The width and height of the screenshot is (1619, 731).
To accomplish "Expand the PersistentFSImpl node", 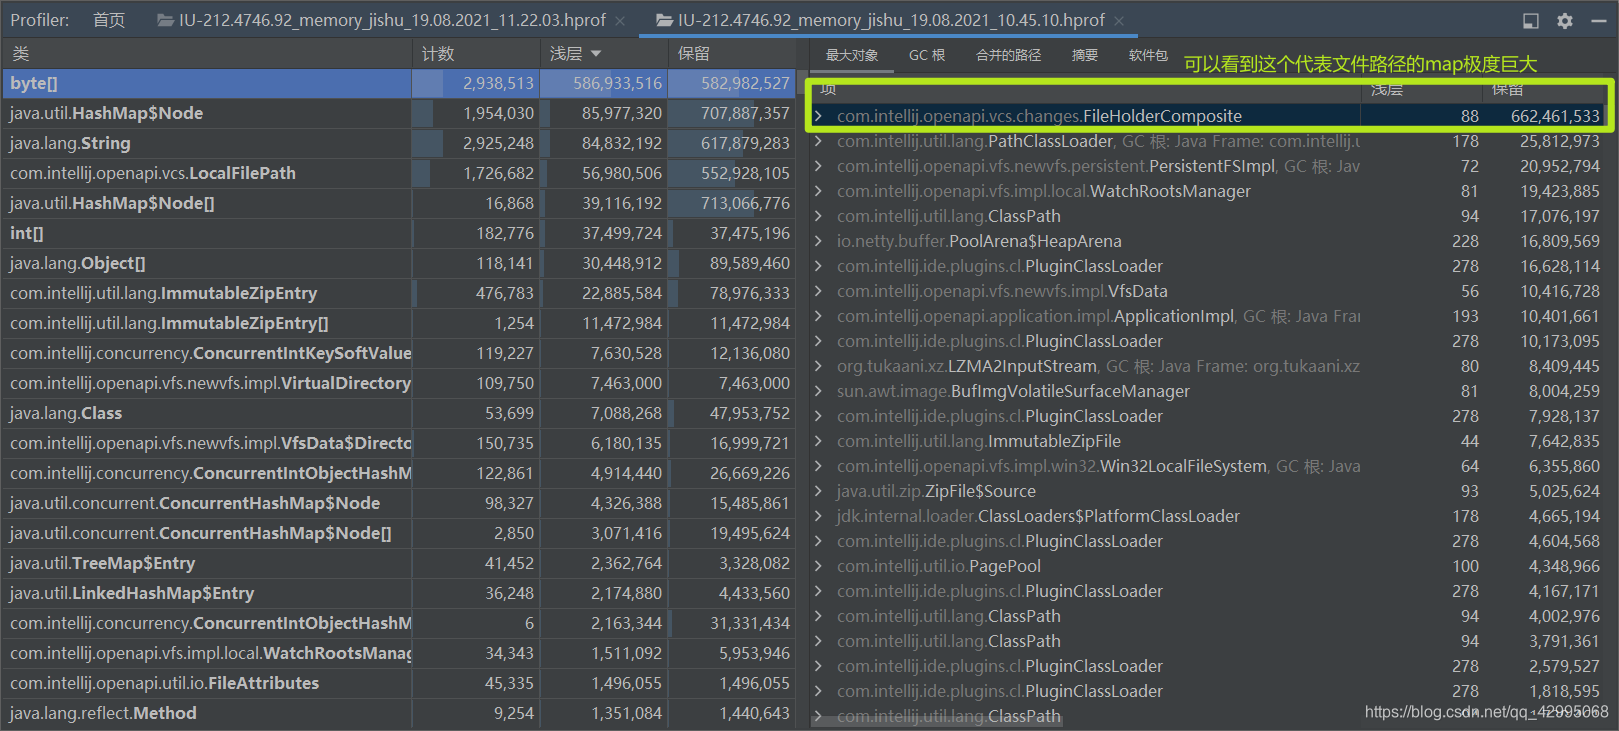I will click(x=818, y=166).
